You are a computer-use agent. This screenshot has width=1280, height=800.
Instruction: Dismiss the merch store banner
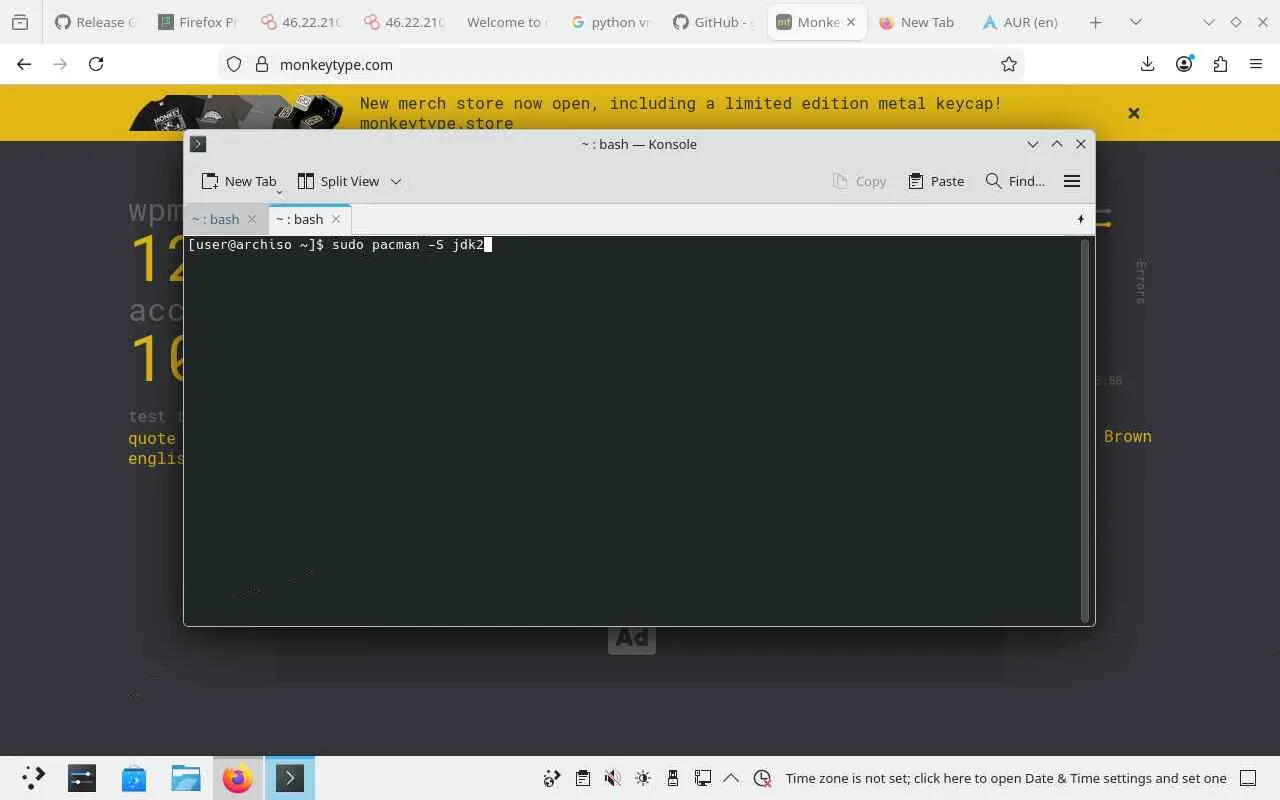click(x=1134, y=113)
